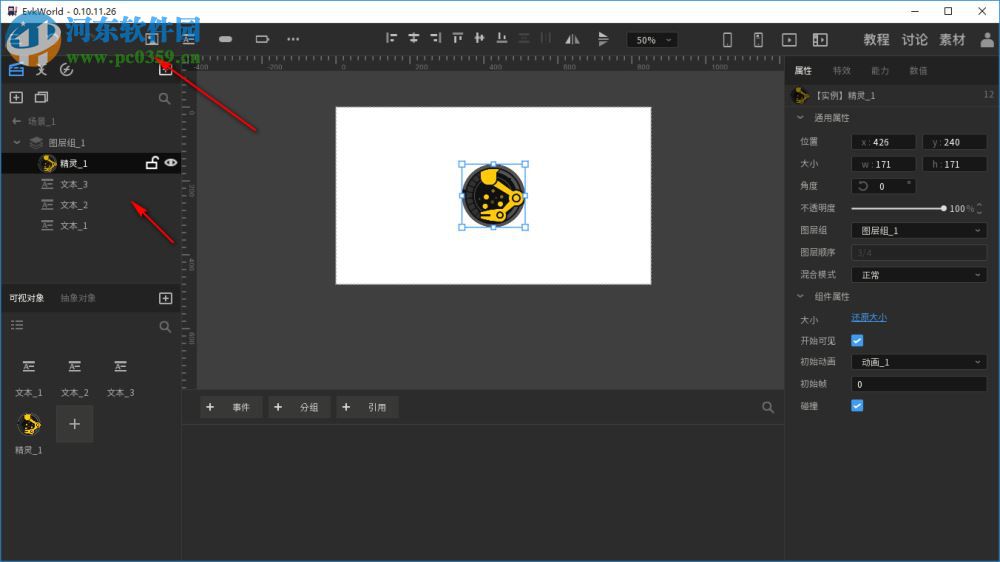
Task: Switch to the lightning events panel icon
Action: (x=66, y=70)
